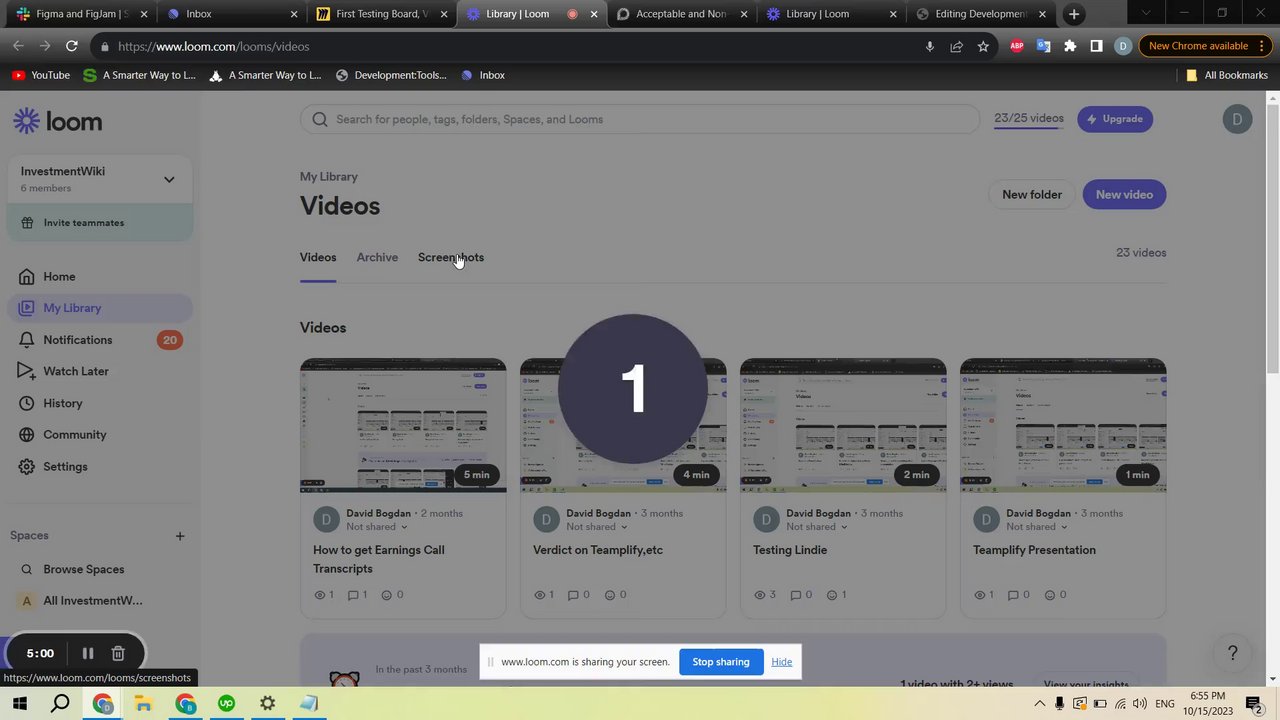The image size is (1280, 720).
Task: Click comments icon on Verdict on Teamplify card
Action: (572, 595)
